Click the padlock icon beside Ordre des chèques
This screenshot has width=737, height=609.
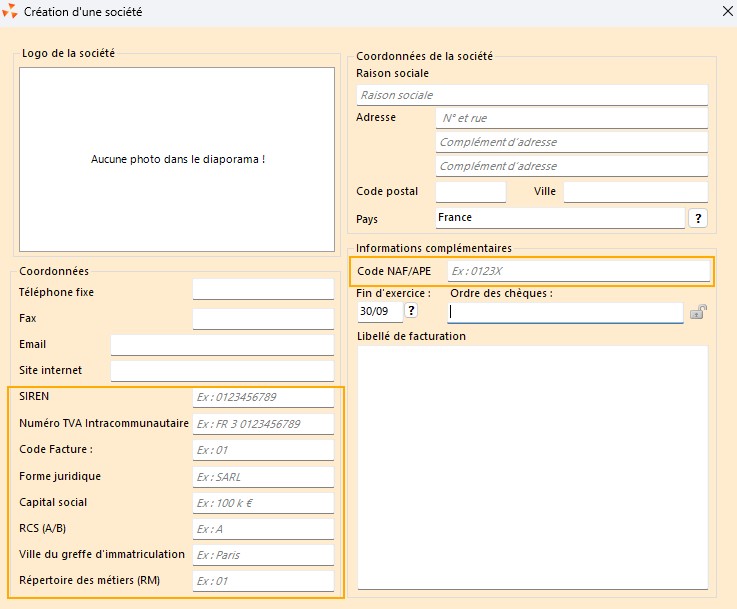click(x=697, y=312)
